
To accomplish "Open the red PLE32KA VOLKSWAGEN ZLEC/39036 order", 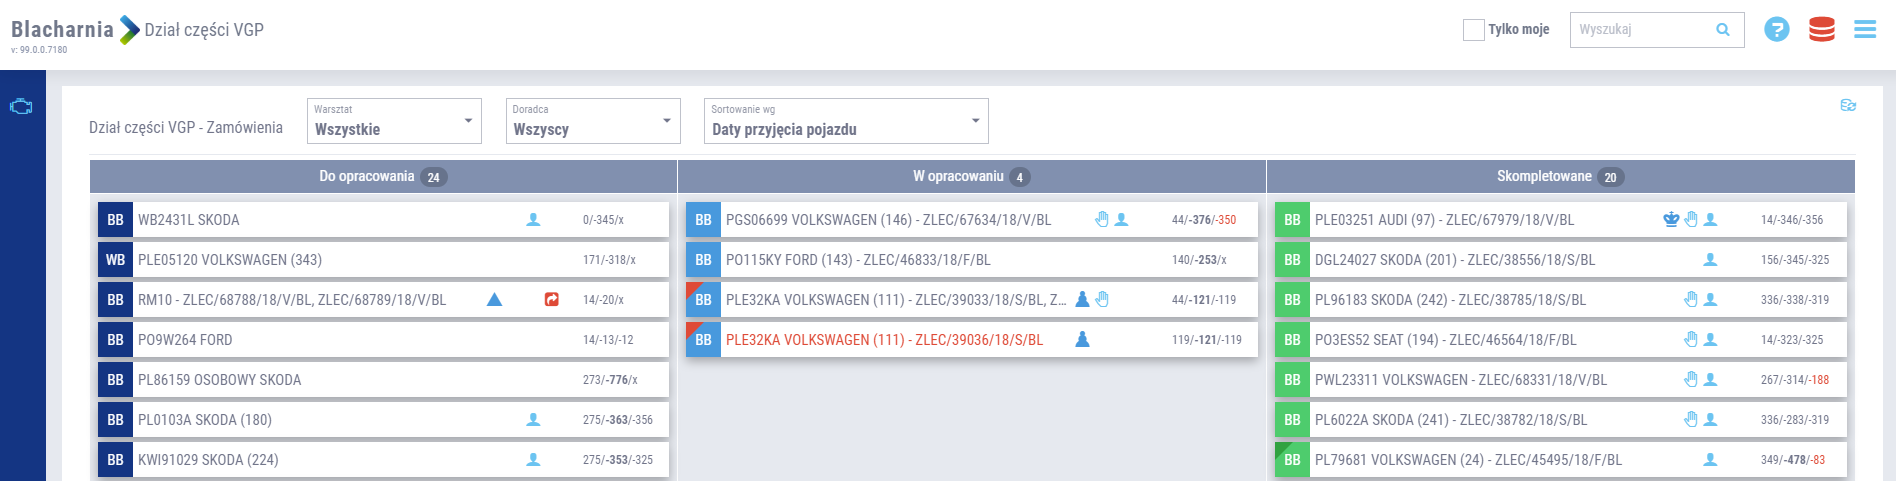I will [884, 340].
